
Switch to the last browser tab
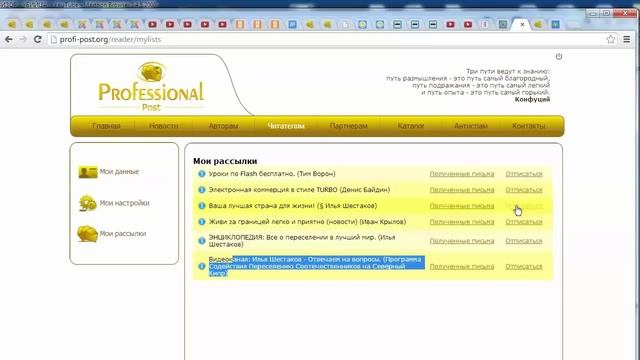[x=556, y=24]
